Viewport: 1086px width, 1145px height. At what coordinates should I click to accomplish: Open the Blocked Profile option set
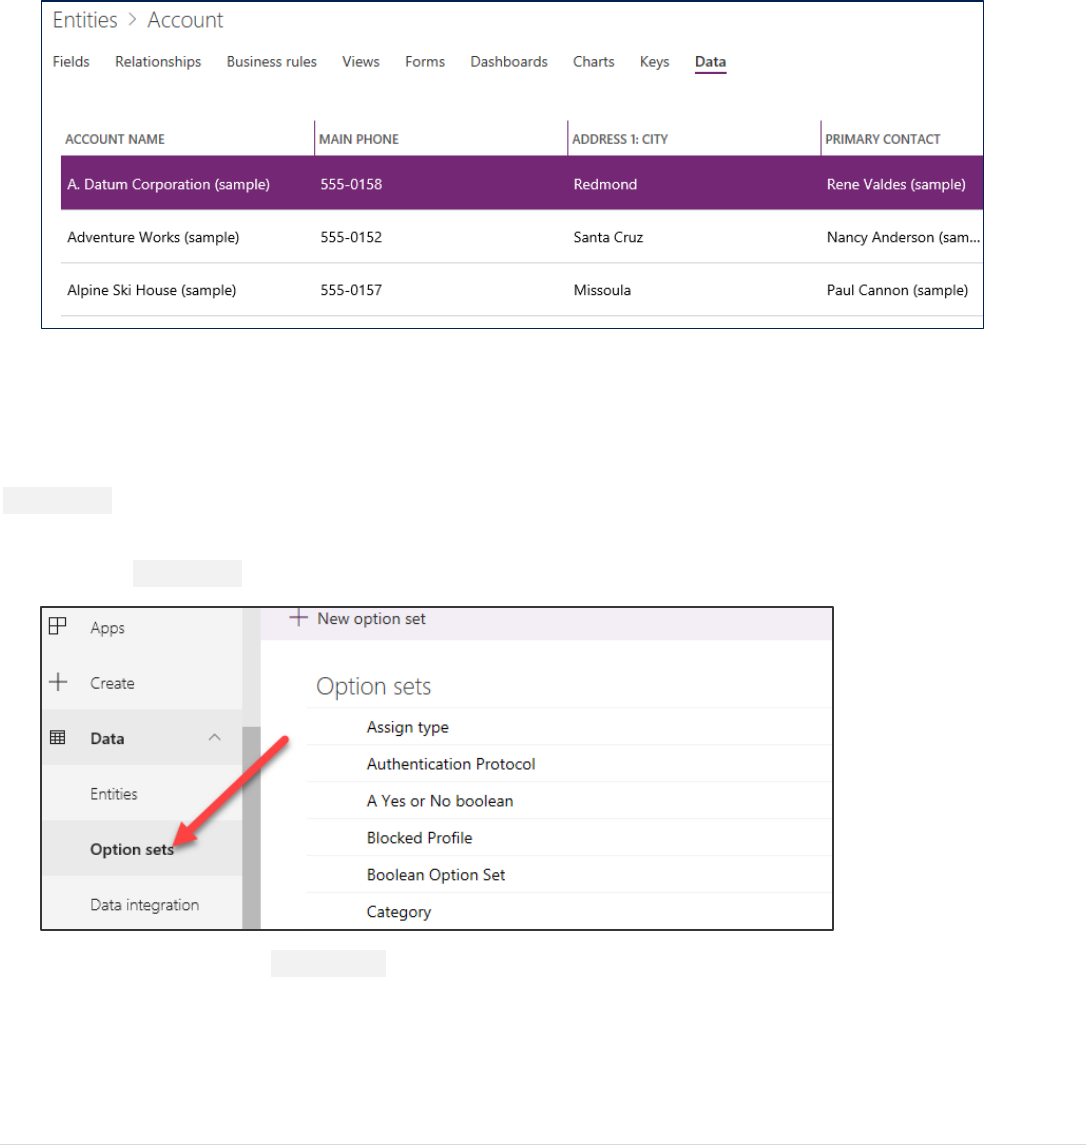point(420,838)
